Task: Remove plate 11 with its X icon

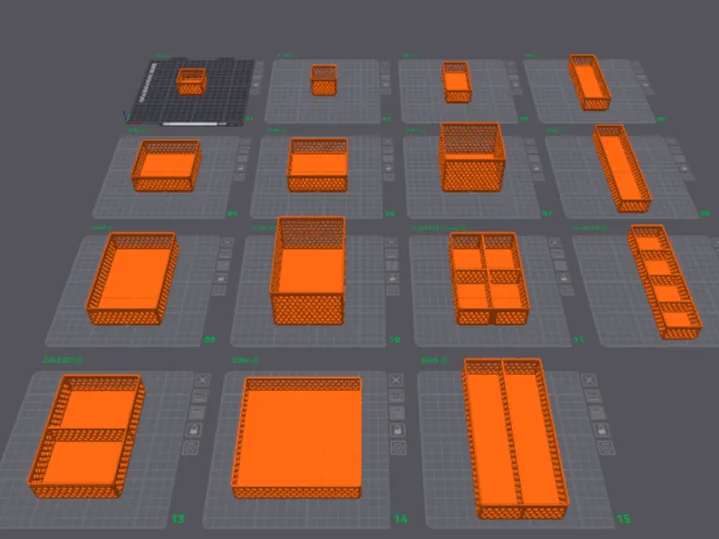Action: pos(554,242)
